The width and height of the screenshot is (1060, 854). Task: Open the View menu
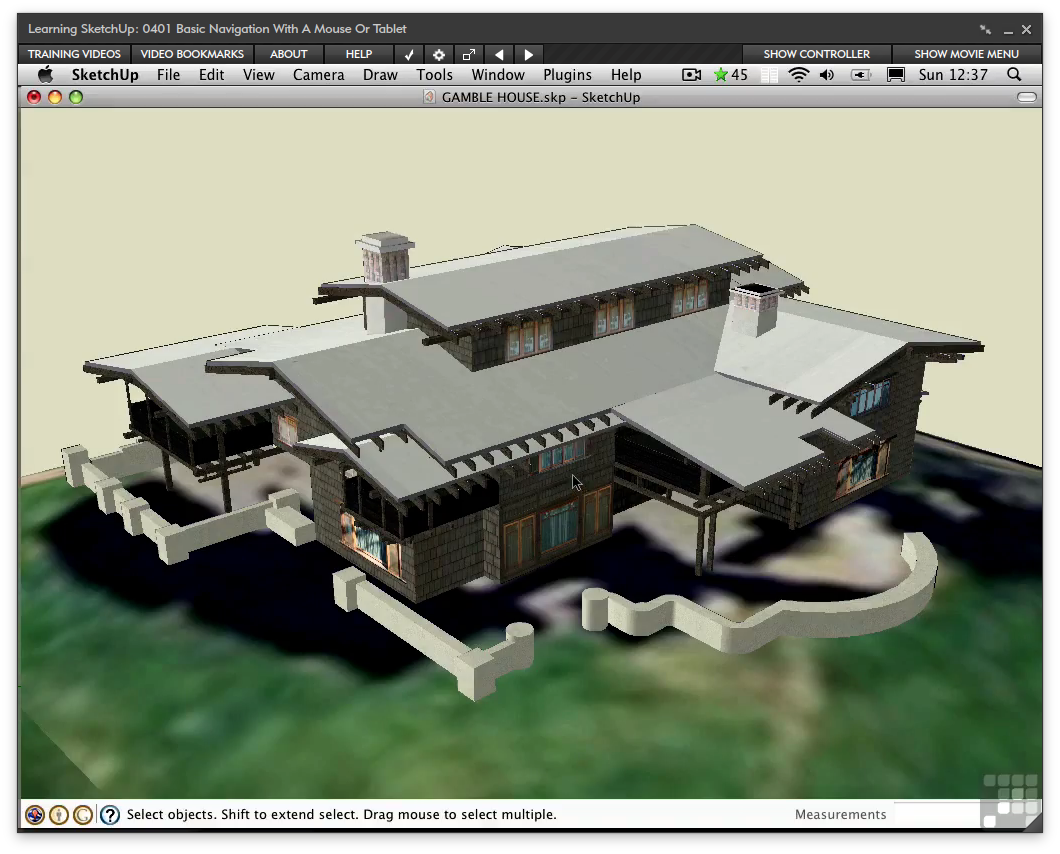pyautogui.click(x=259, y=75)
